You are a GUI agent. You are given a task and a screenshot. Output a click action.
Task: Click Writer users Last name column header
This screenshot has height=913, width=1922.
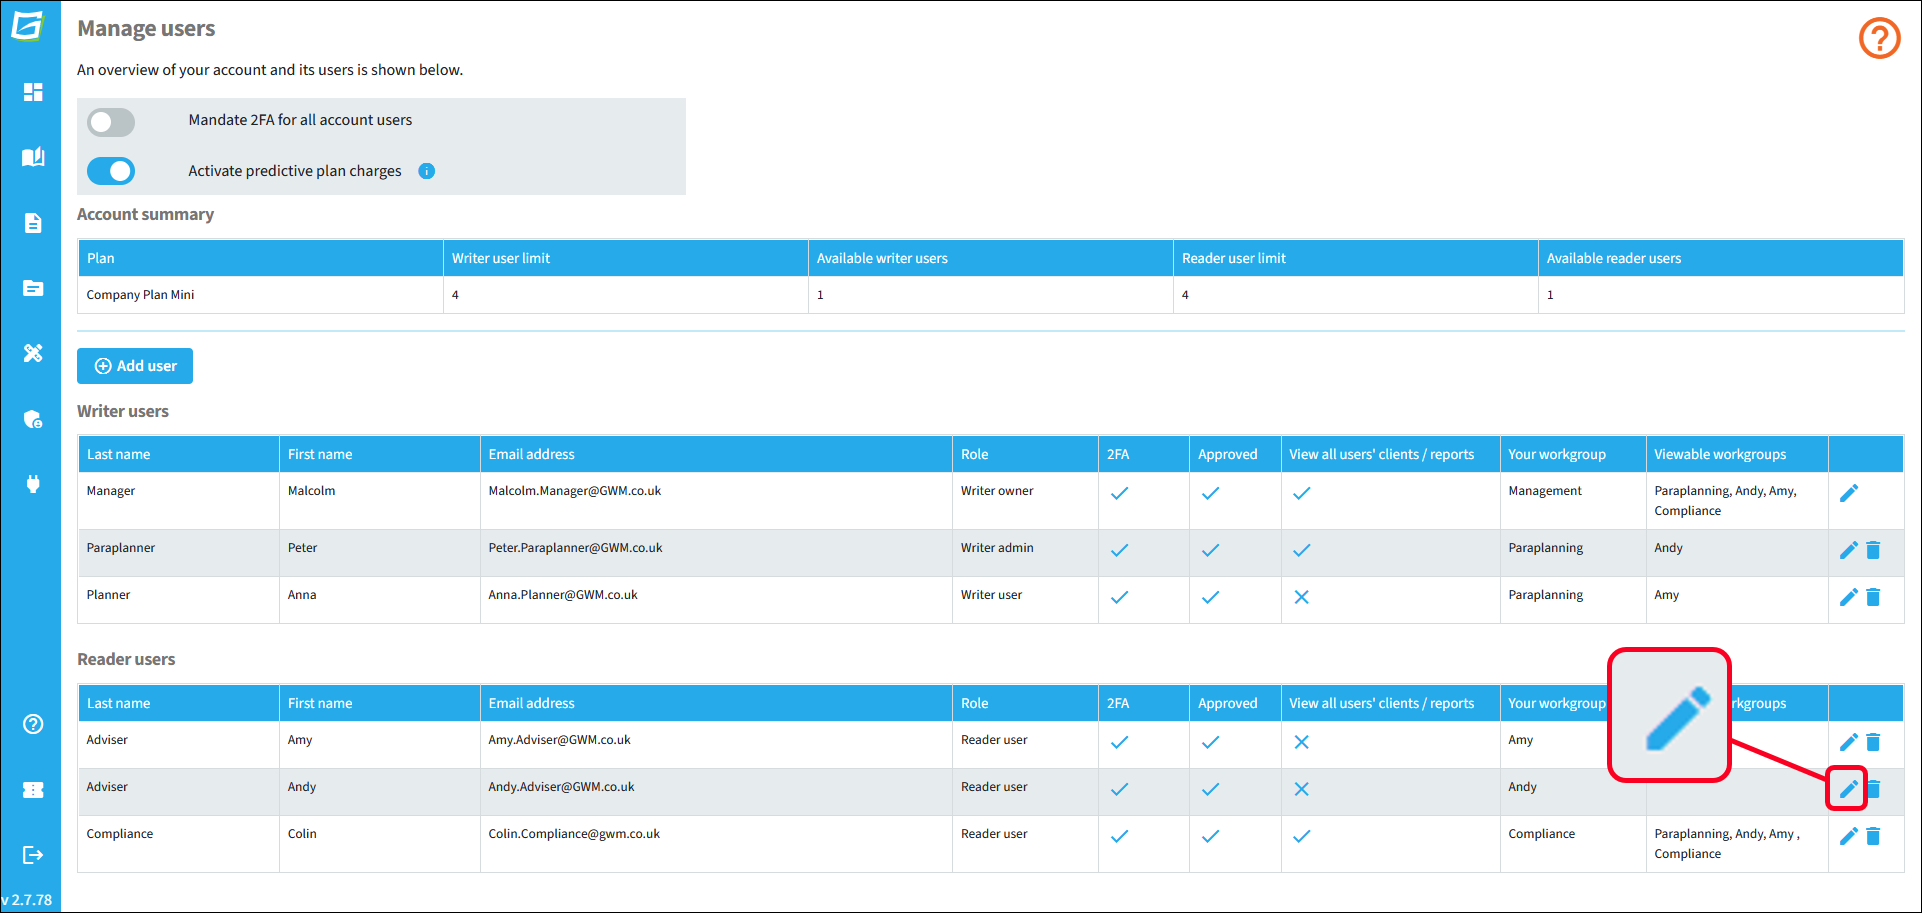(179, 454)
